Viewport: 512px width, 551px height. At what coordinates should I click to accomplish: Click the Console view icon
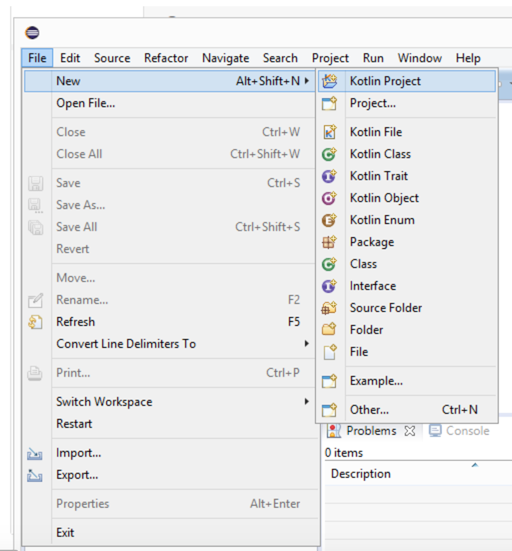pyautogui.click(x=435, y=431)
